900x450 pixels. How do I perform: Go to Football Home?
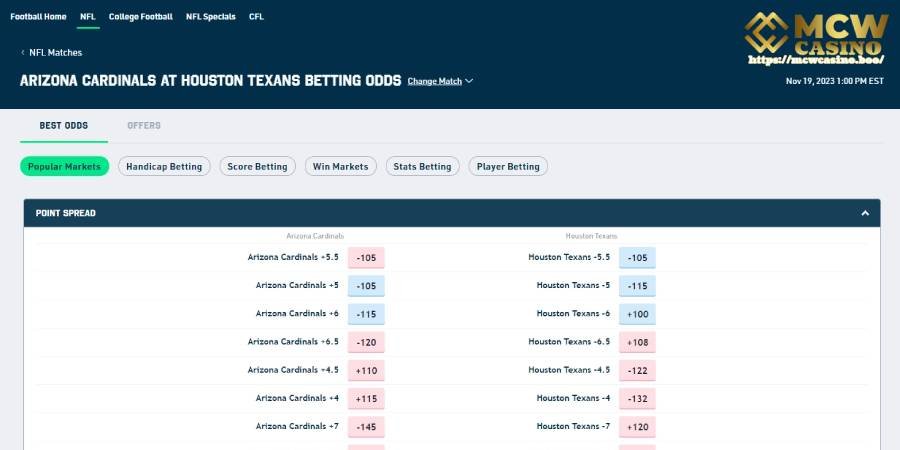pos(38,17)
